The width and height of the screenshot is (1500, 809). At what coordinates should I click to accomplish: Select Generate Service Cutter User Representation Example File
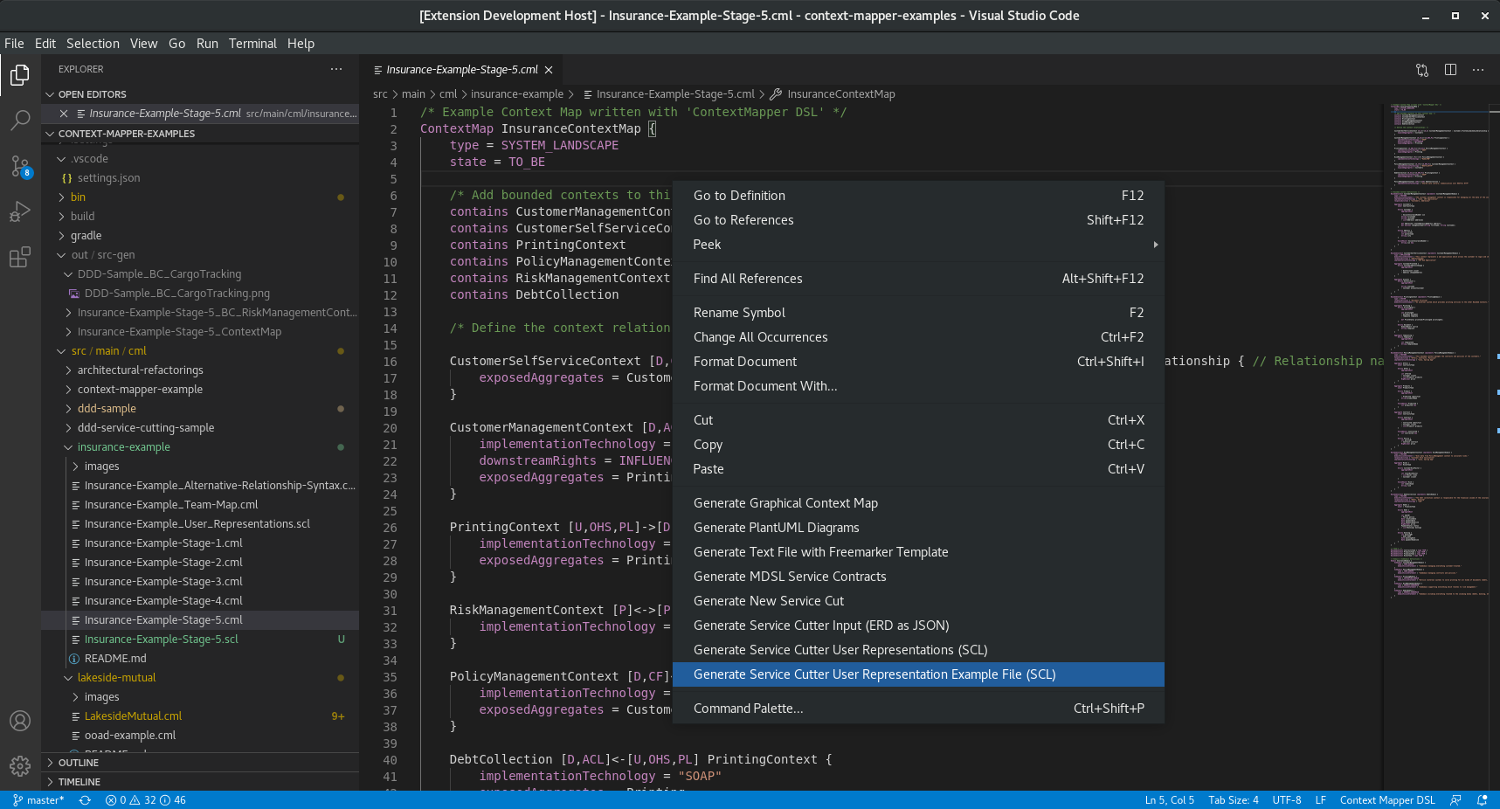(918, 674)
